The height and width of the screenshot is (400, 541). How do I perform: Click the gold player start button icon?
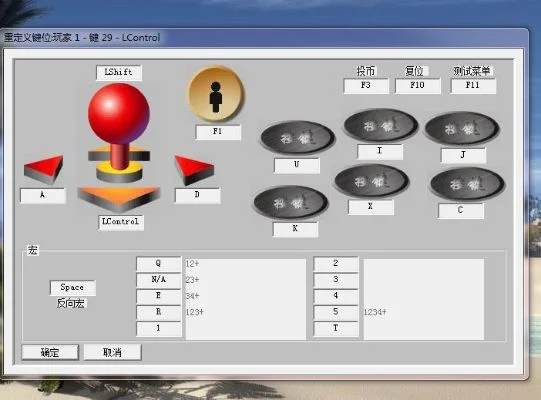pyautogui.click(x=216, y=94)
